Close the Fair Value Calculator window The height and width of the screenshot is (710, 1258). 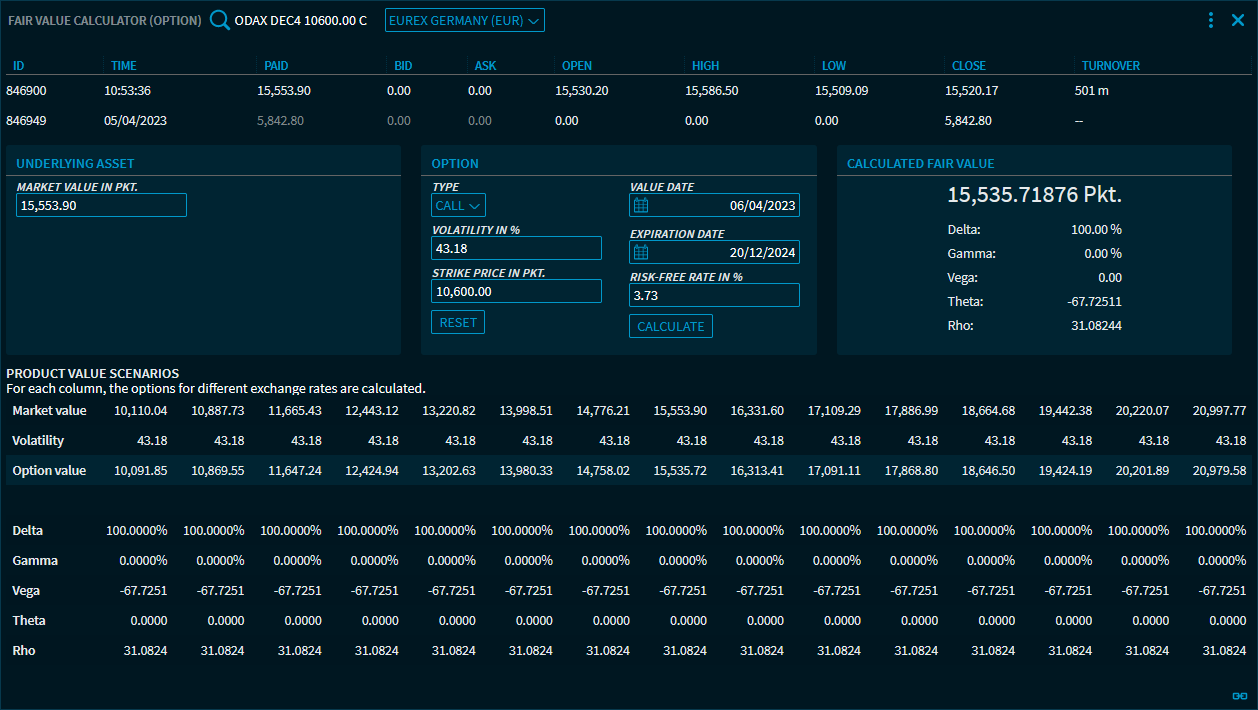(x=1238, y=20)
